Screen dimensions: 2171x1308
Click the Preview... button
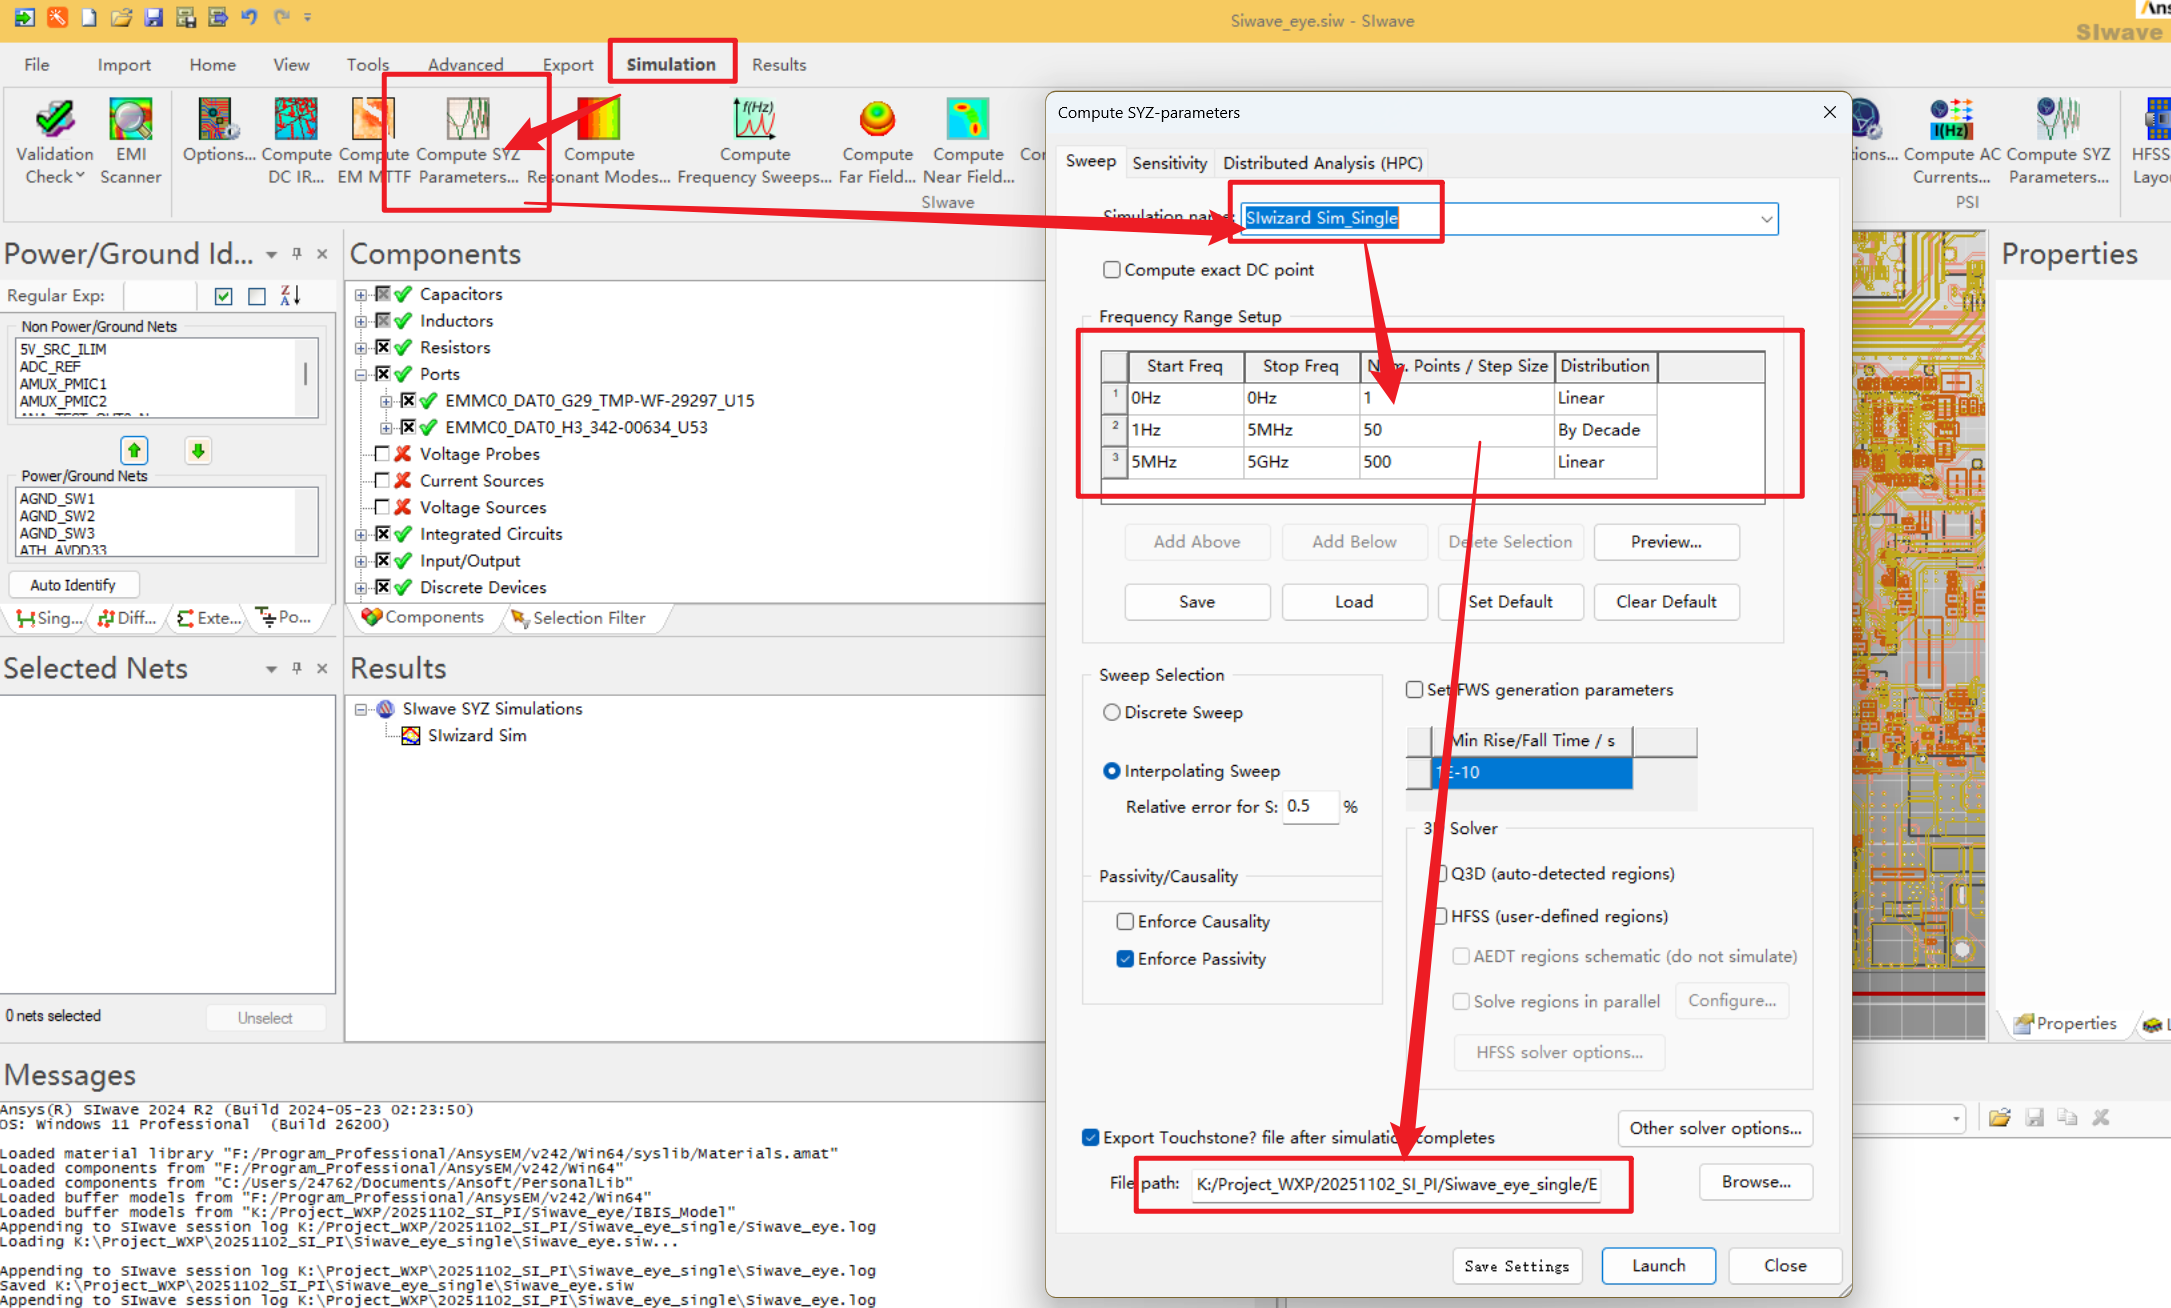click(1666, 542)
